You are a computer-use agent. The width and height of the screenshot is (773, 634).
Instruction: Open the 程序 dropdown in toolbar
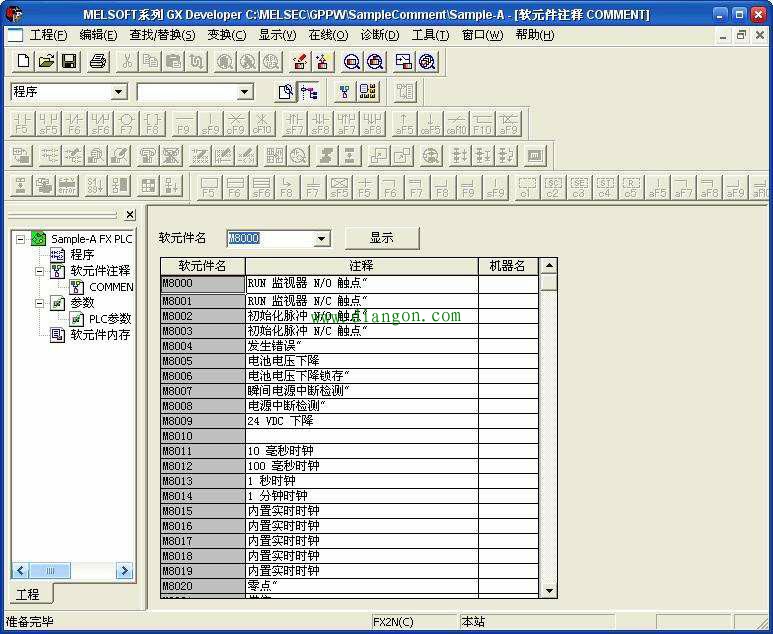(x=118, y=92)
